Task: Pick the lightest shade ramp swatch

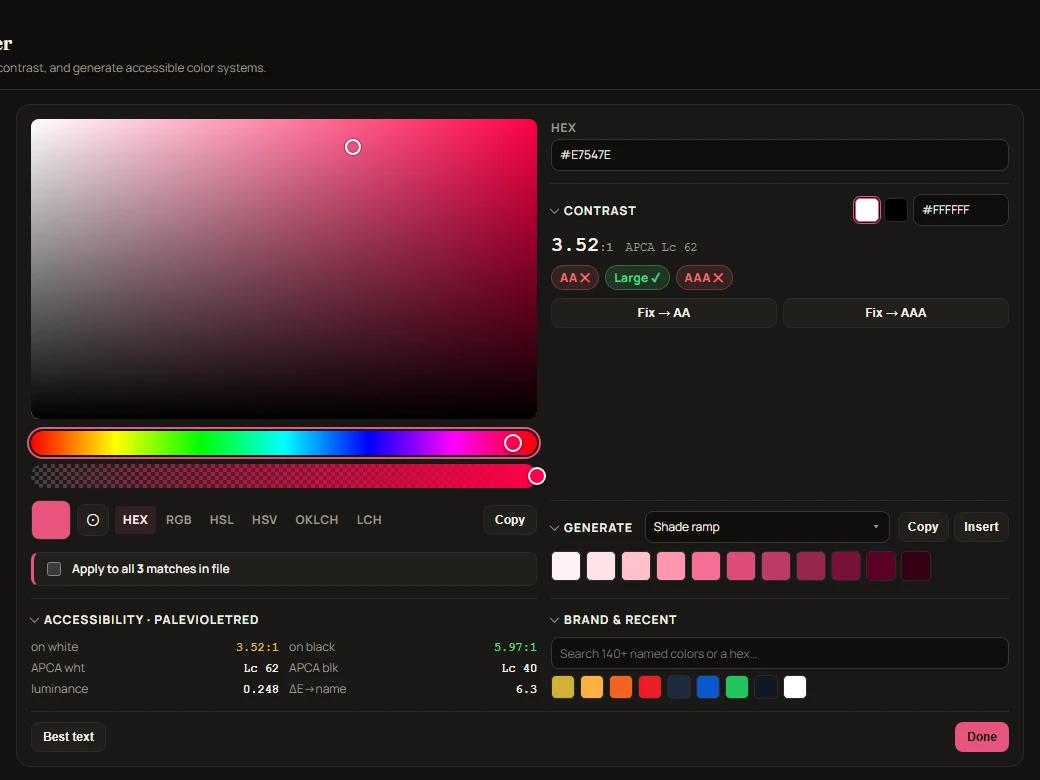Action: click(566, 566)
